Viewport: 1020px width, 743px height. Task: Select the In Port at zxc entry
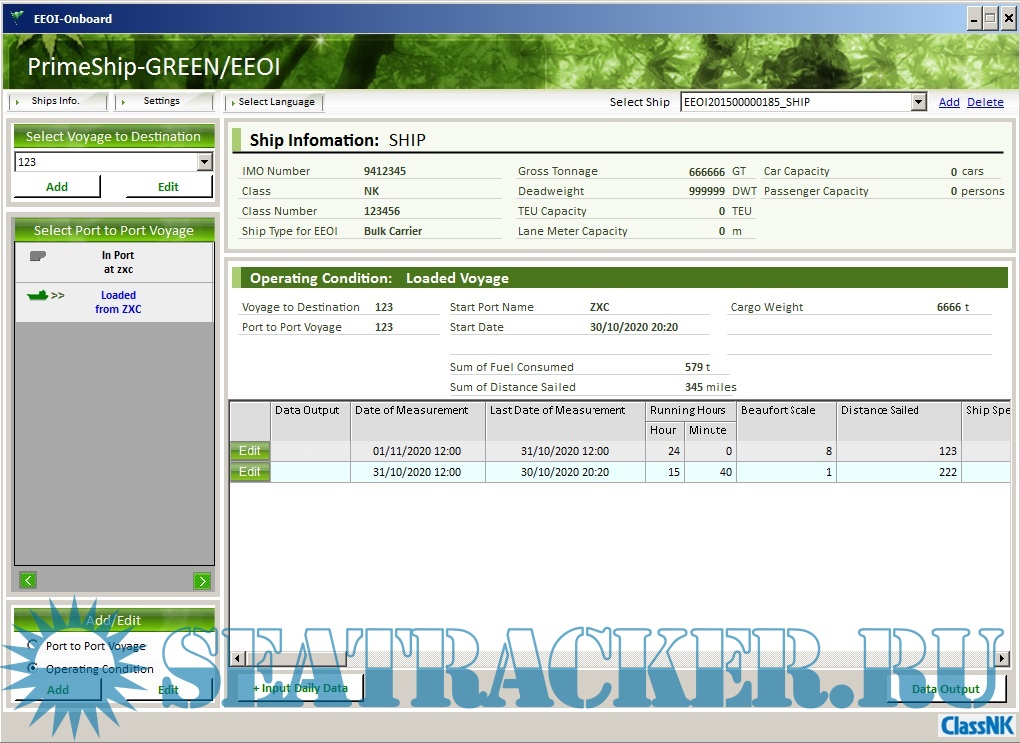(114, 262)
